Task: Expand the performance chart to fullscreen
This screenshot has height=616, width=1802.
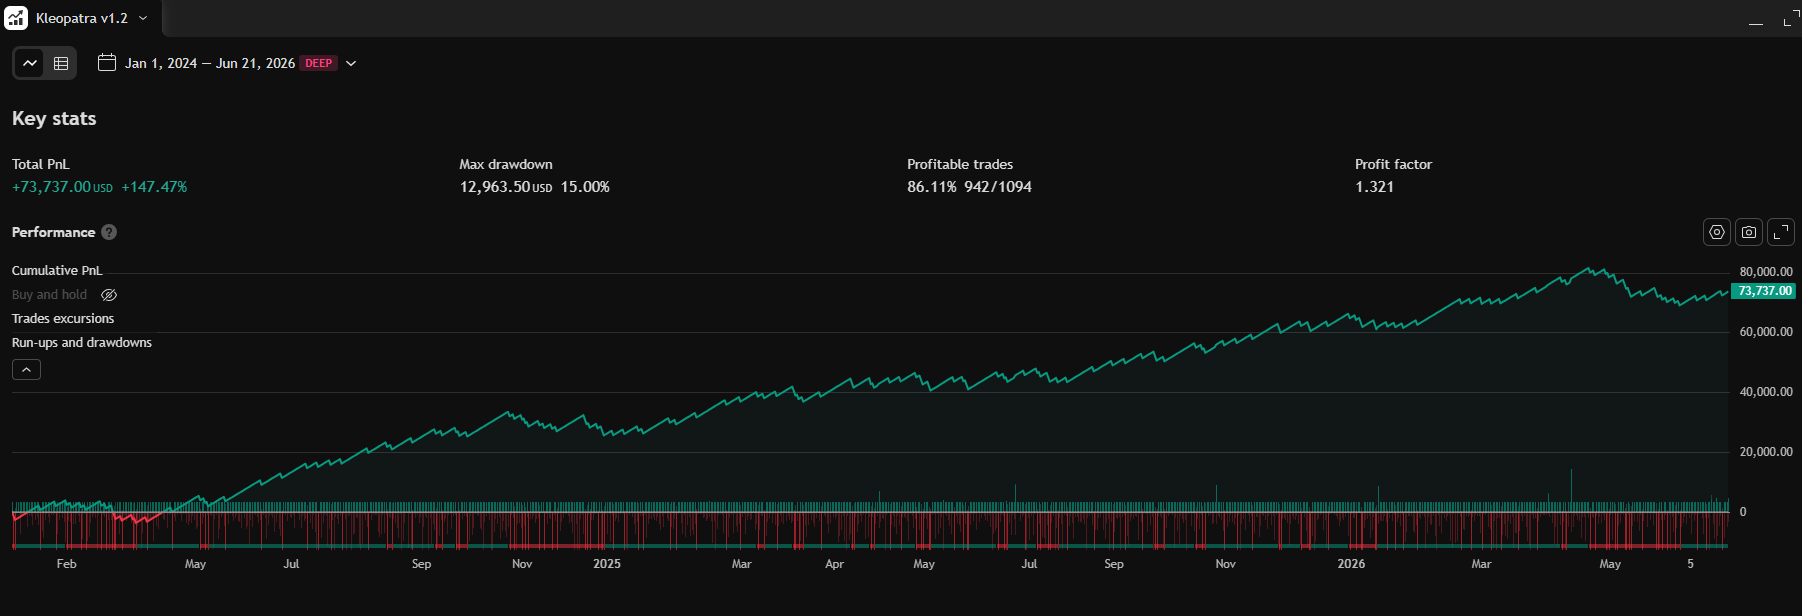Action: pyautogui.click(x=1781, y=232)
